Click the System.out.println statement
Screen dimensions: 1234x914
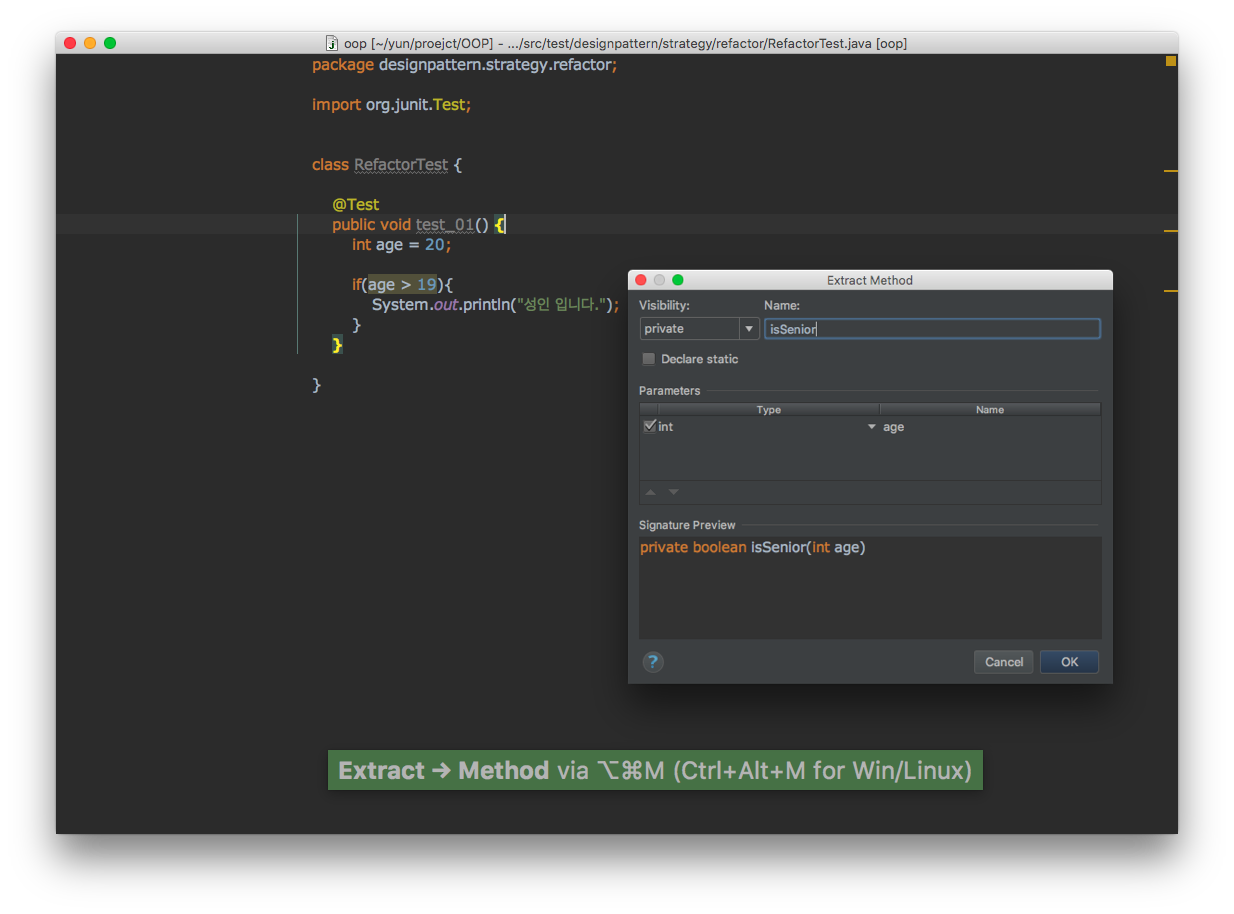tap(496, 305)
